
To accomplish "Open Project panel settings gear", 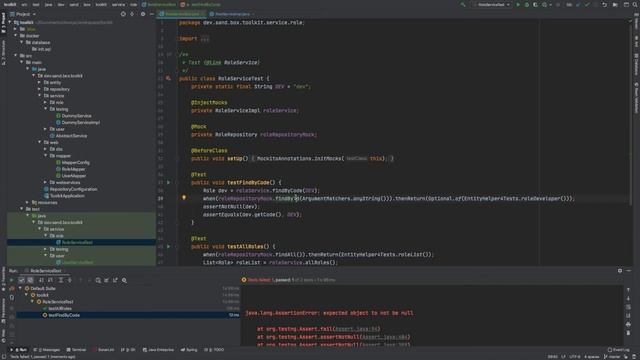I will pyautogui.click(x=143, y=14).
